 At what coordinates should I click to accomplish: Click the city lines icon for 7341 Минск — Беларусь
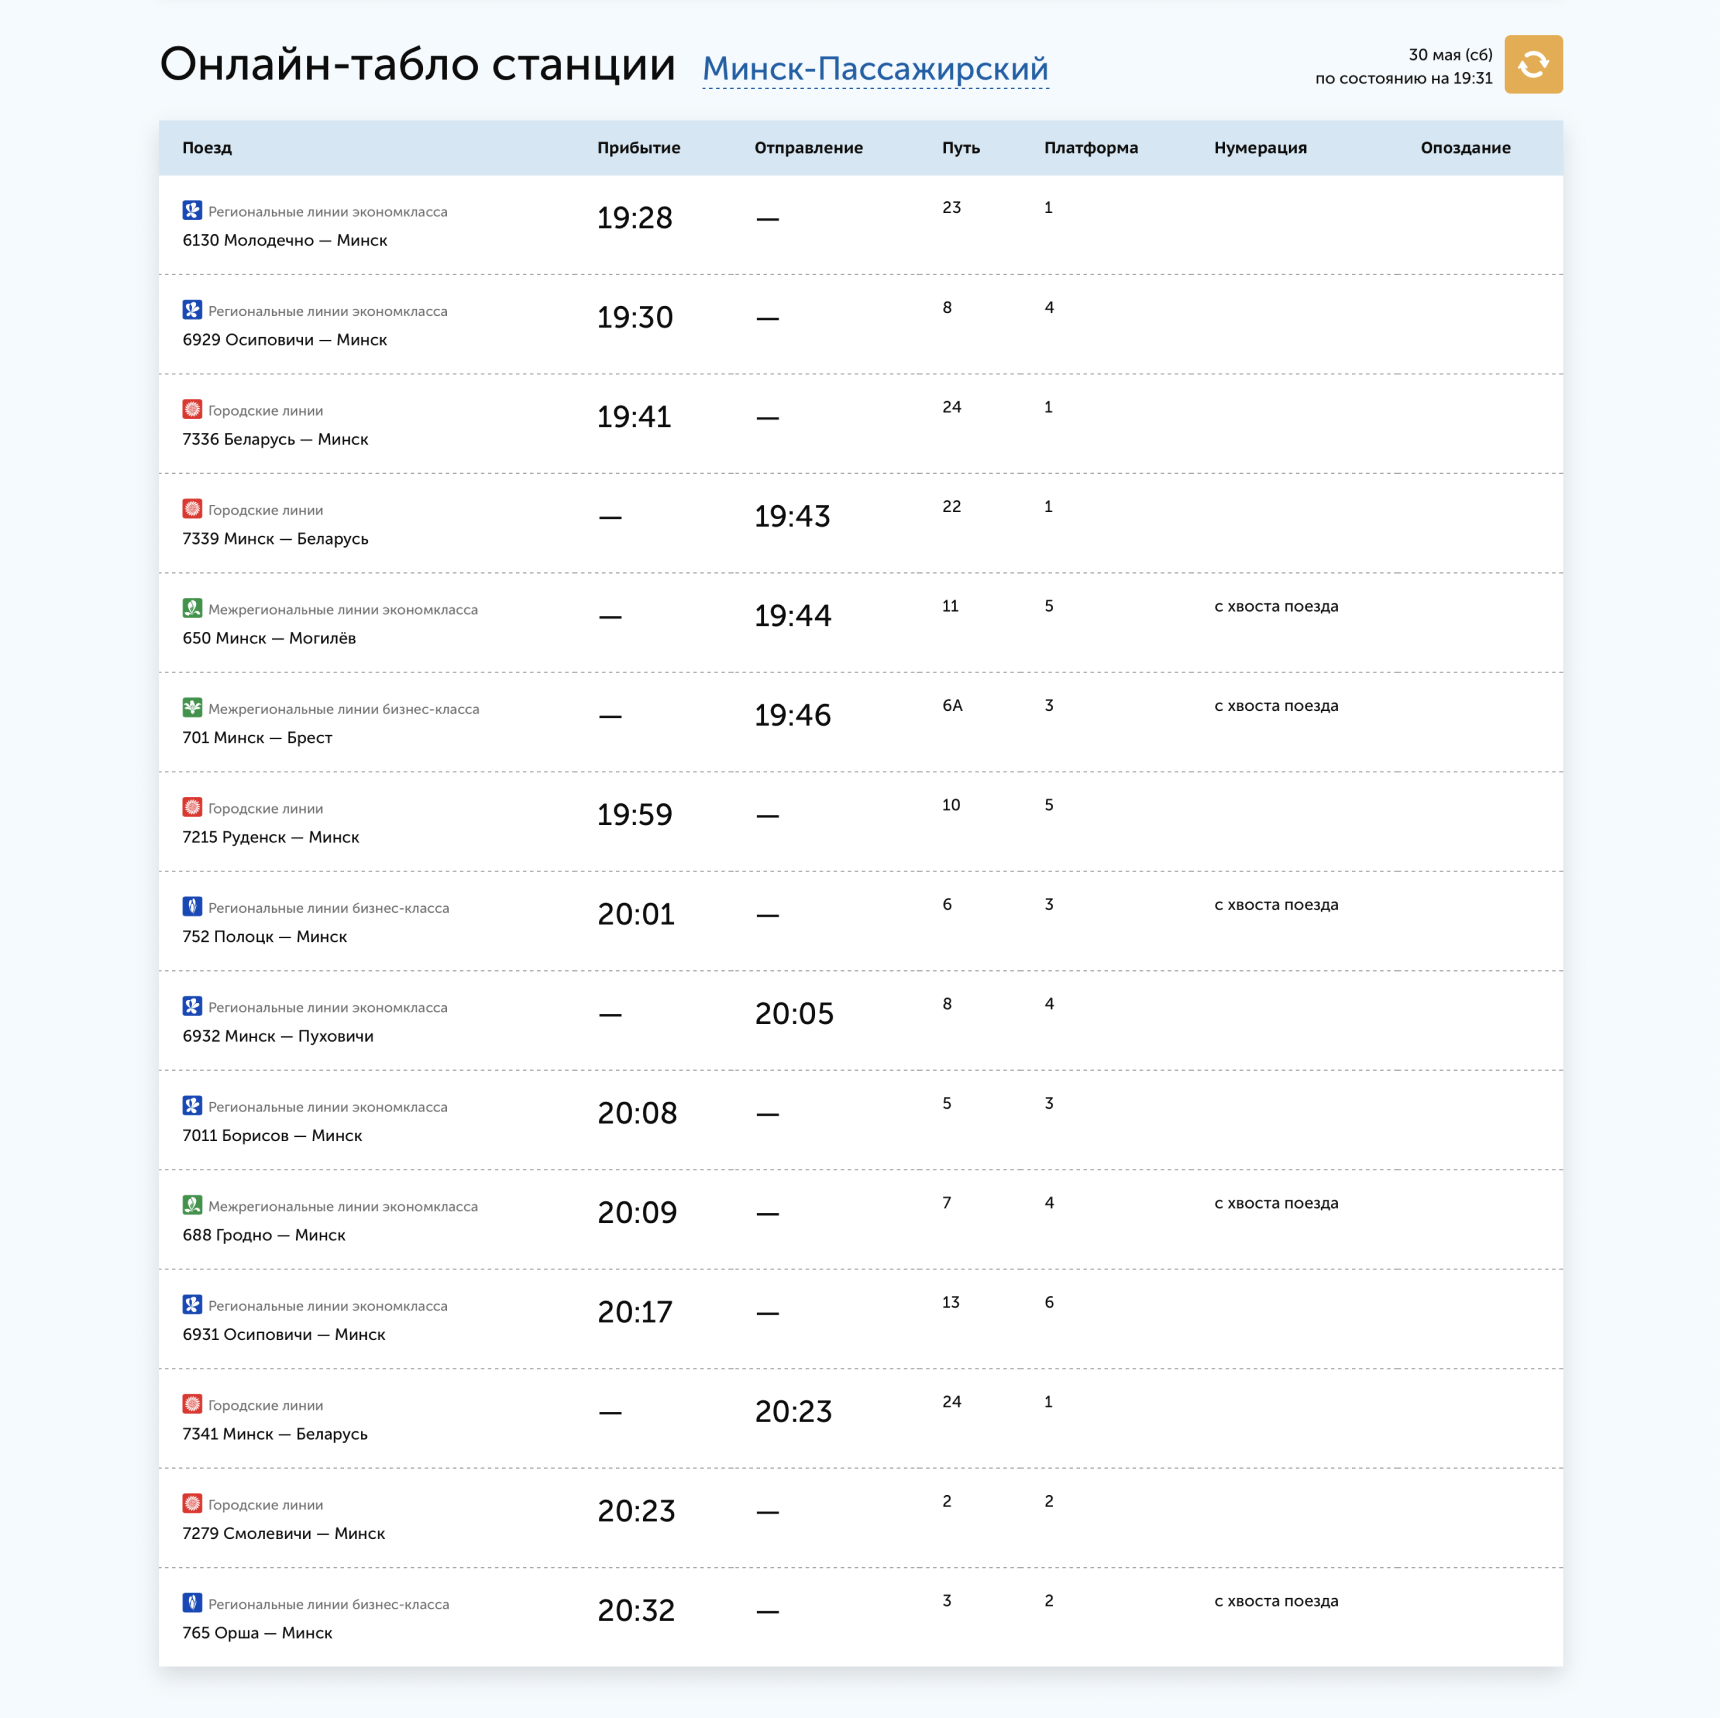[x=192, y=1405]
